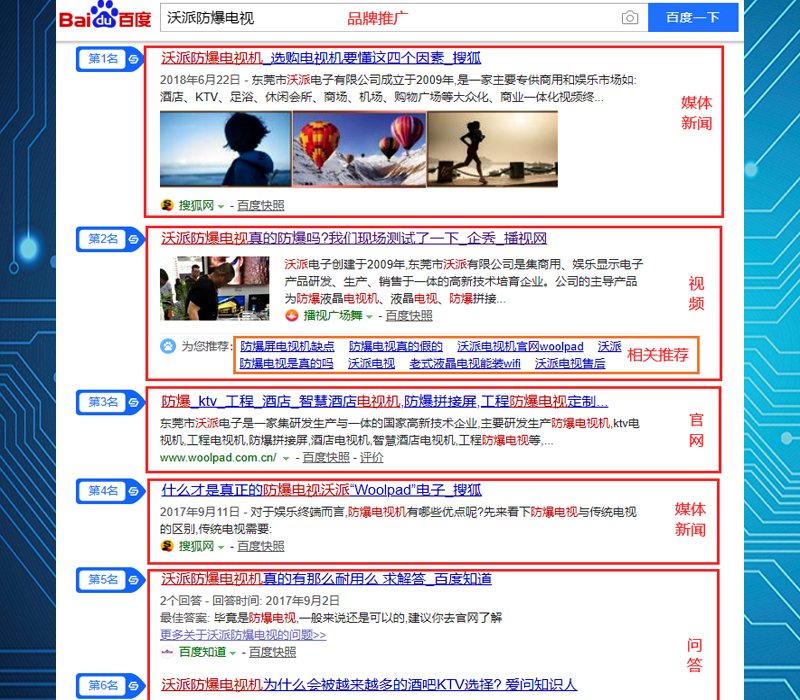The width and height of the screenshot is (800, 700).
Task: Open 百度快照 next to 百度知道
Action: (272, 652)
